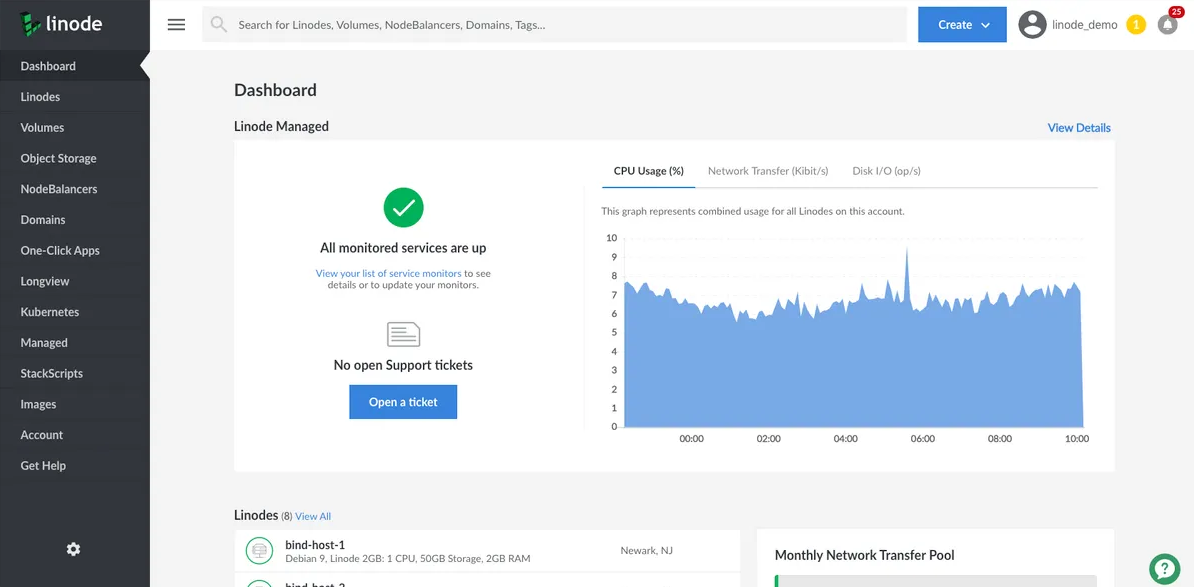1194x587 pixels.
Task: Open Domains in sidebar
Action: 75,220
